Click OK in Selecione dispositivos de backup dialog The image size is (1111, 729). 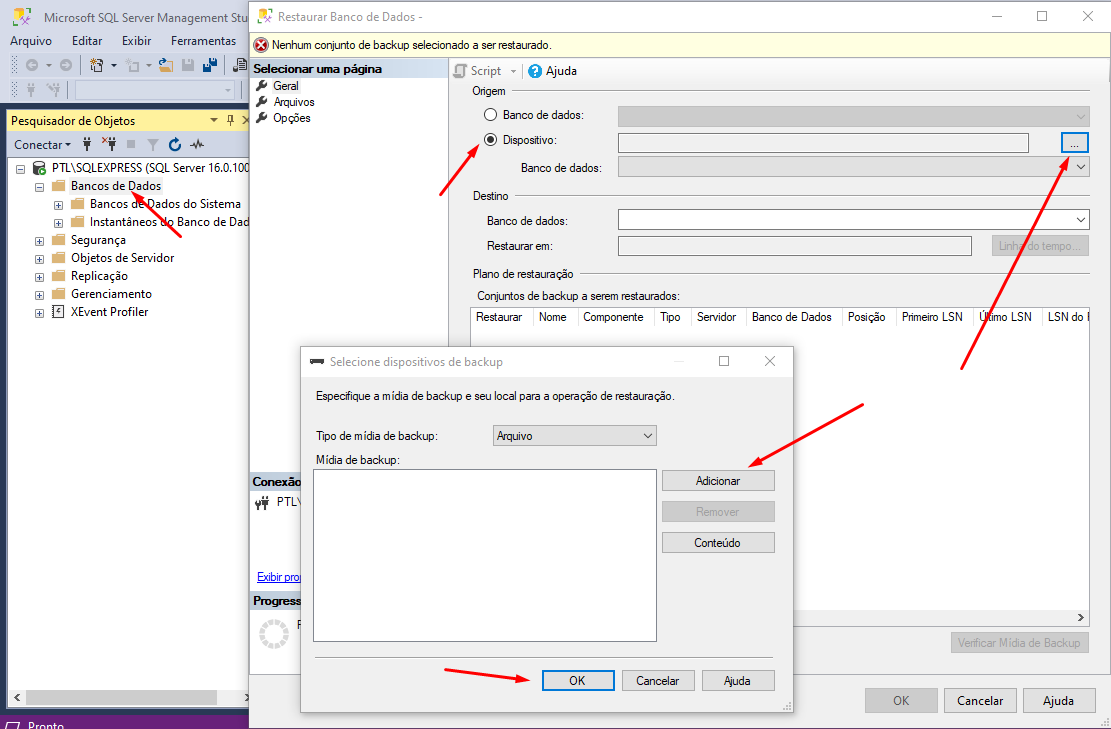point(577,680)
